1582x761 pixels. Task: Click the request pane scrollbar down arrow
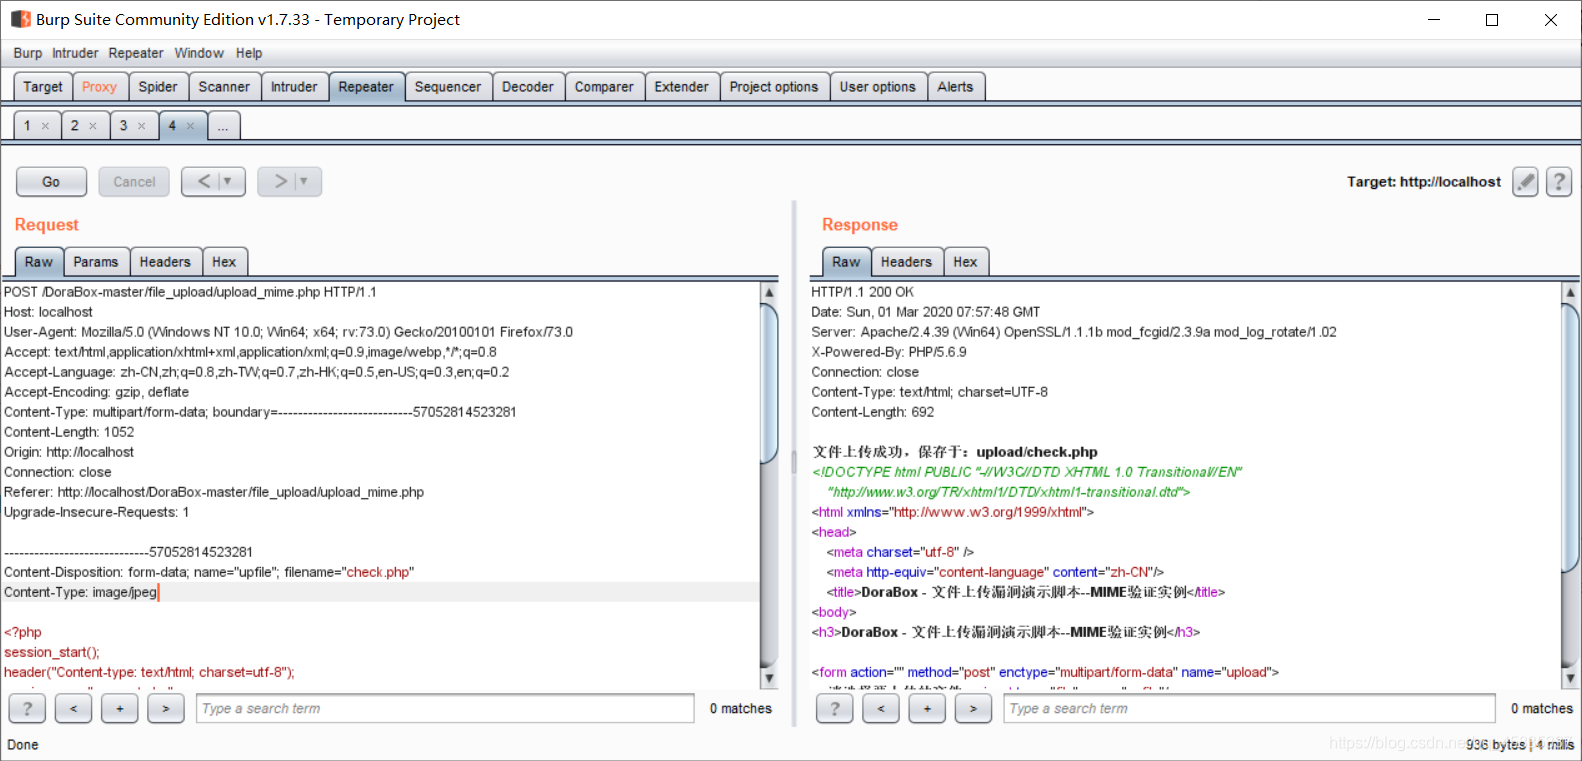pyautogui.click(x=769, y=678)
